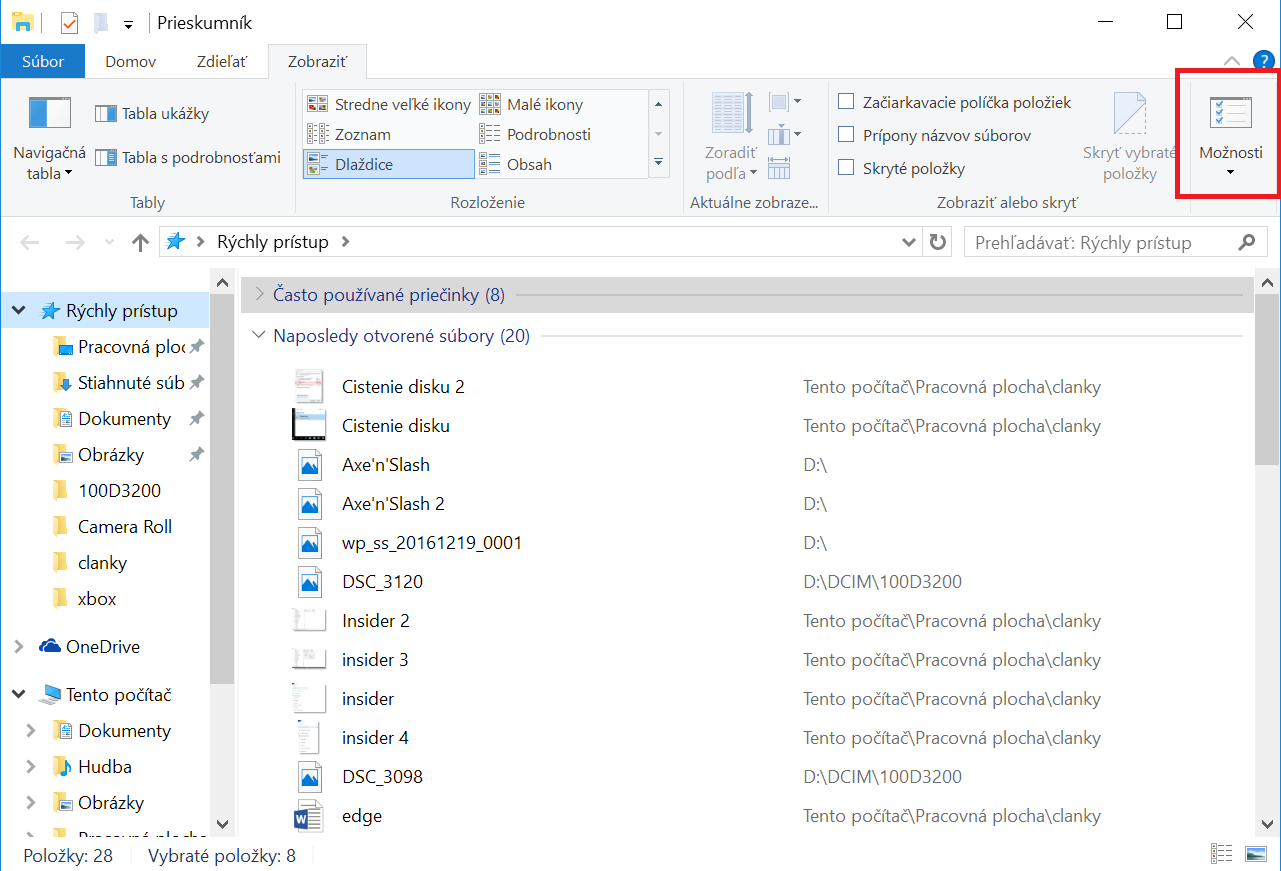The width and height of the screenshot is (1281, 871).
Task: Open the 100D3200 folder in Quick access
Action: pos(119,491)
